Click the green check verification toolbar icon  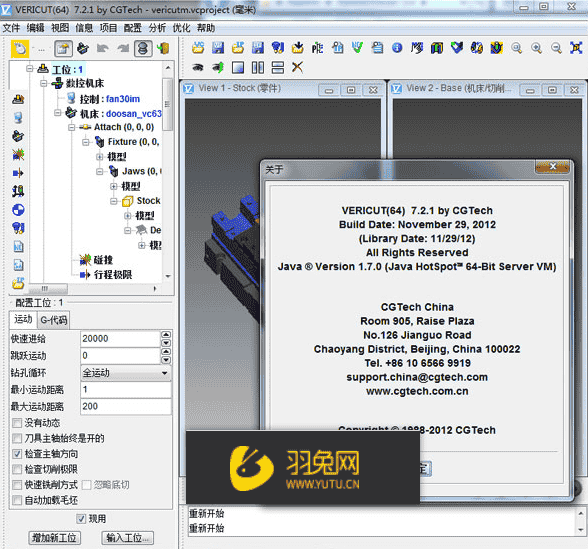[357, 48]
